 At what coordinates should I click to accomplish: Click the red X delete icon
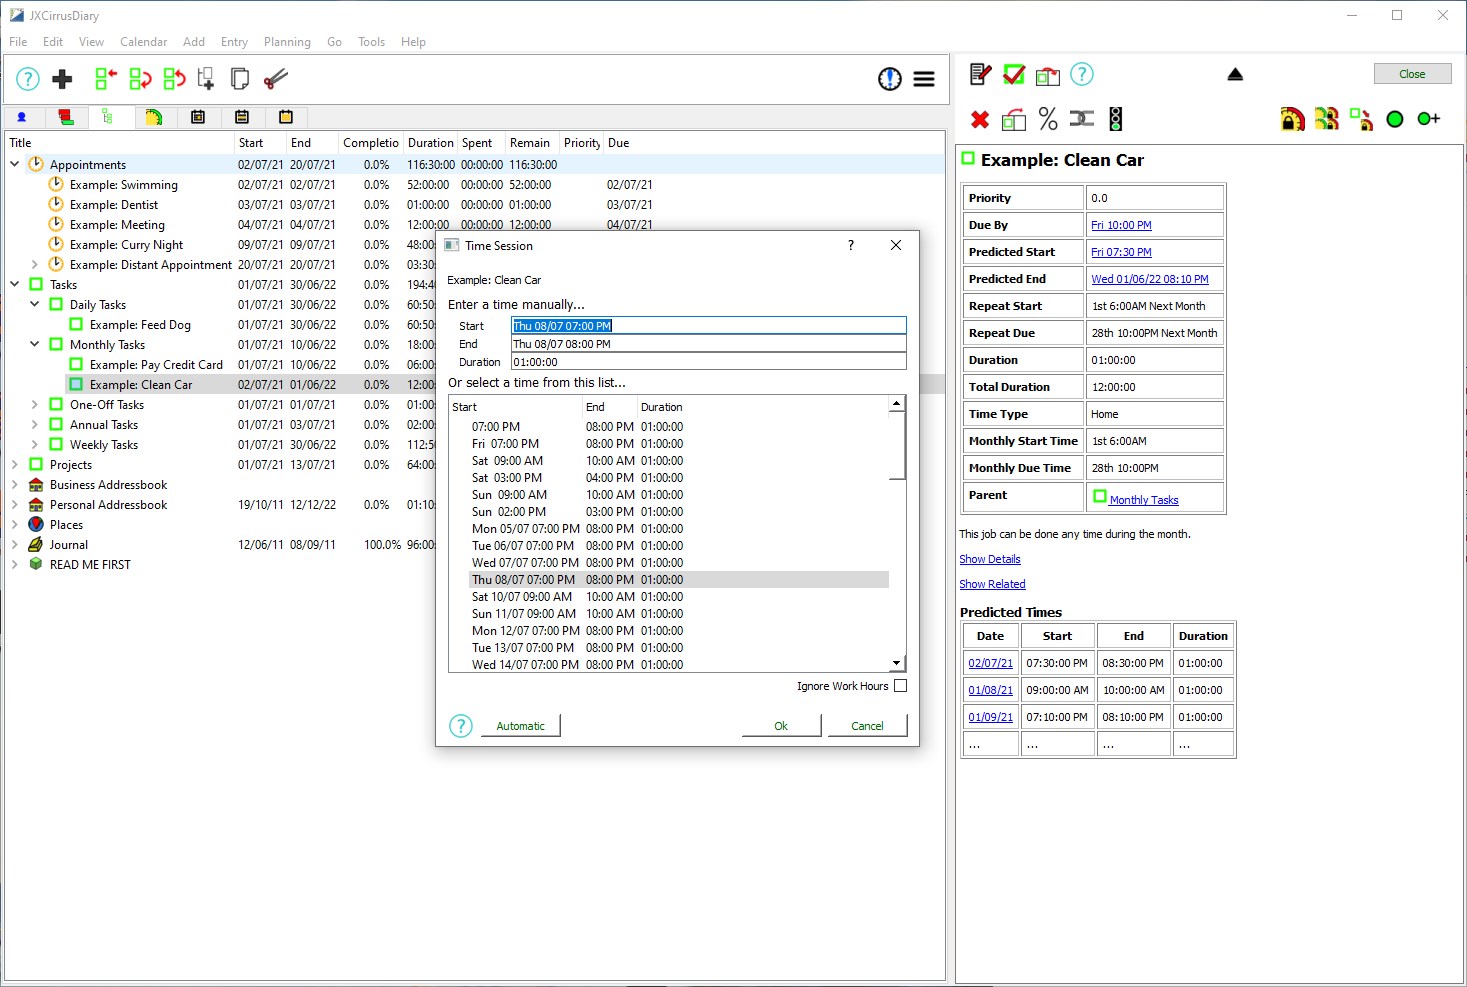click(x=980, y=120)
